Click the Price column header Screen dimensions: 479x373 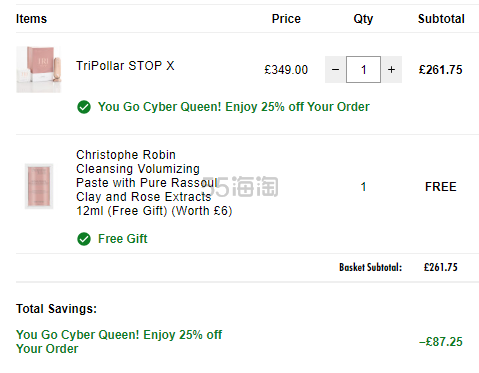[x=286, y=19]
